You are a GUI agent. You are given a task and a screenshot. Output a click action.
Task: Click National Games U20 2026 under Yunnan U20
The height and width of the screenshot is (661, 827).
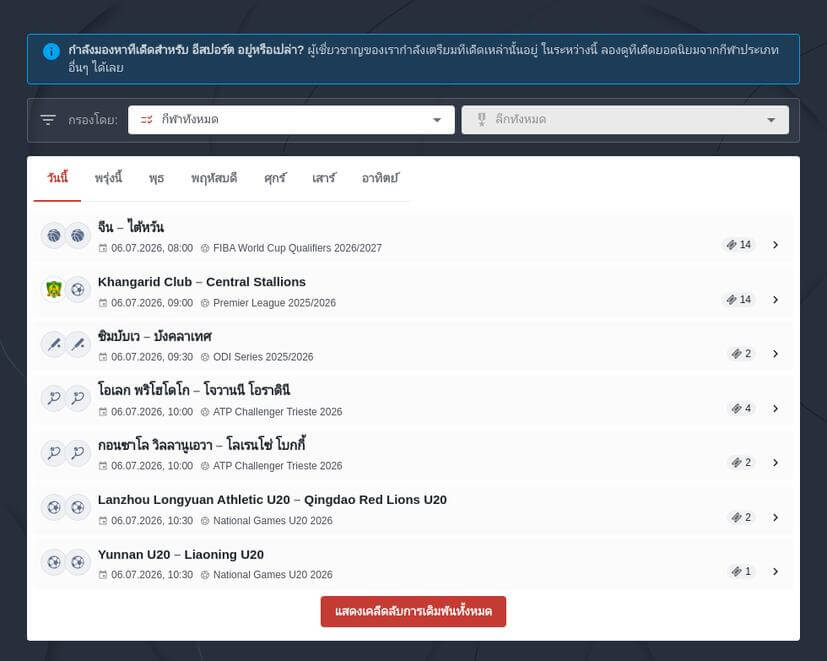pyautogui.click(x=273, y=574)
